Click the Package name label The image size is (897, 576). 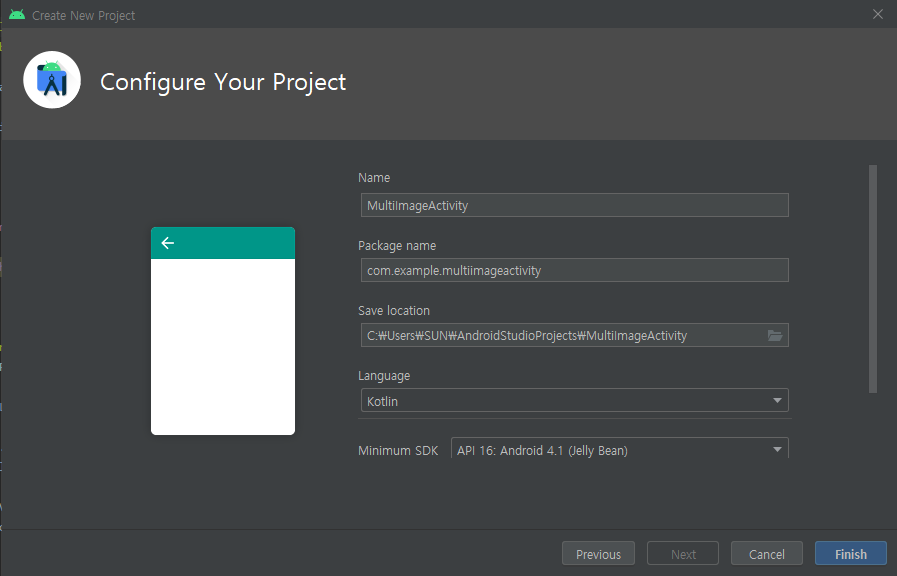(x=397, y=246)
